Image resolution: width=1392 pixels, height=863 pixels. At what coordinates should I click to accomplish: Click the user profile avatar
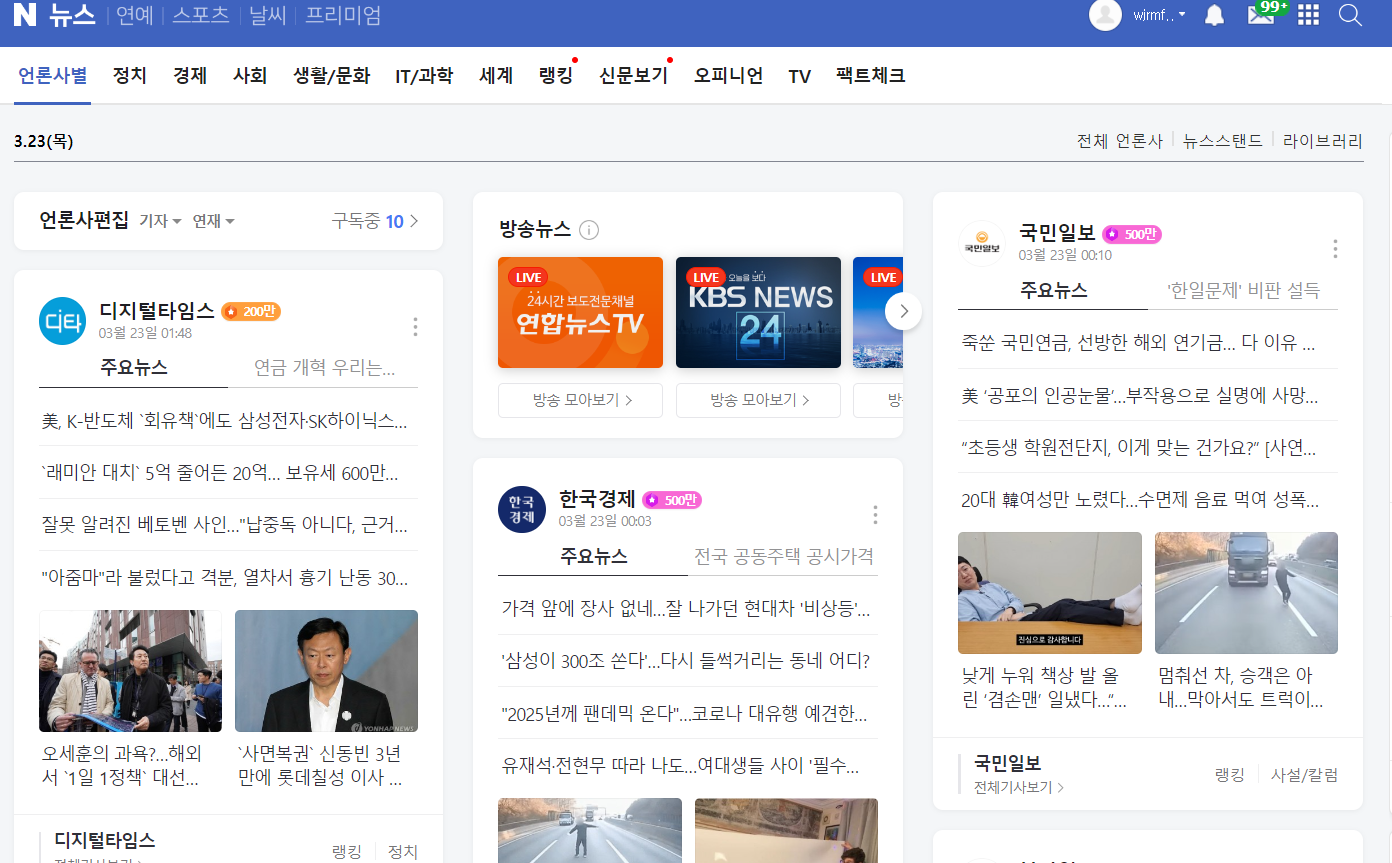[1105, 15]
